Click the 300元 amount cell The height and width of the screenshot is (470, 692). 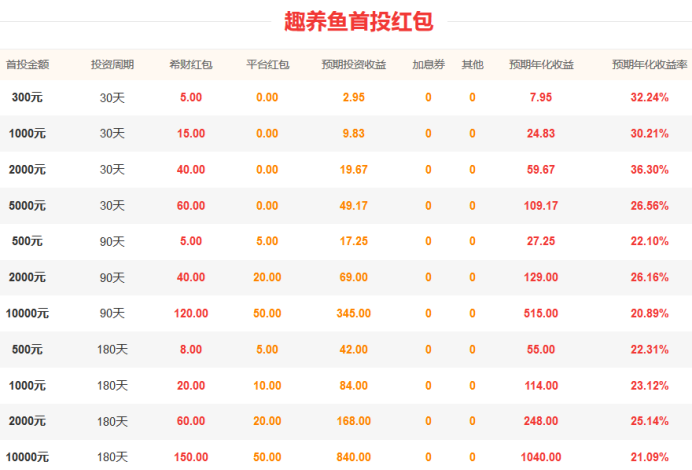pyautogui.click(x=27, y=97)
